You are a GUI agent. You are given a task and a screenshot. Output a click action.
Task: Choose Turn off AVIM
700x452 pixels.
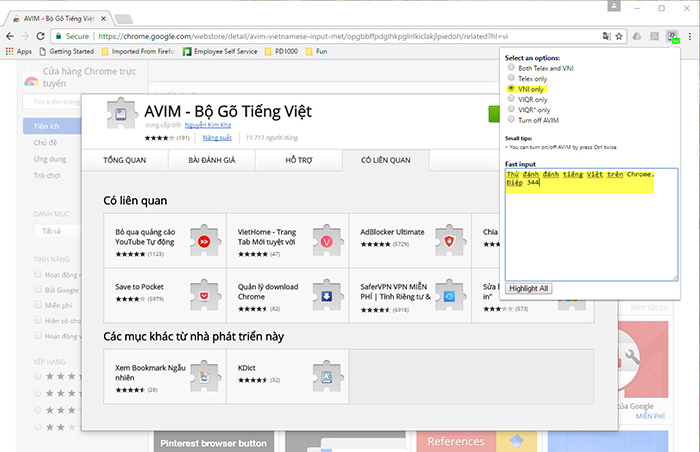511,119
